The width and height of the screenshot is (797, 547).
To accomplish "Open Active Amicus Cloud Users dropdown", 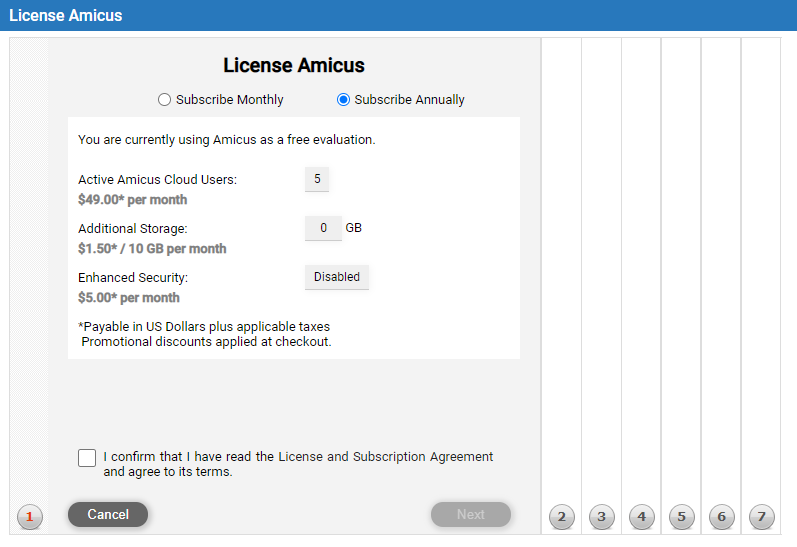I will click(x=317, y=179).
